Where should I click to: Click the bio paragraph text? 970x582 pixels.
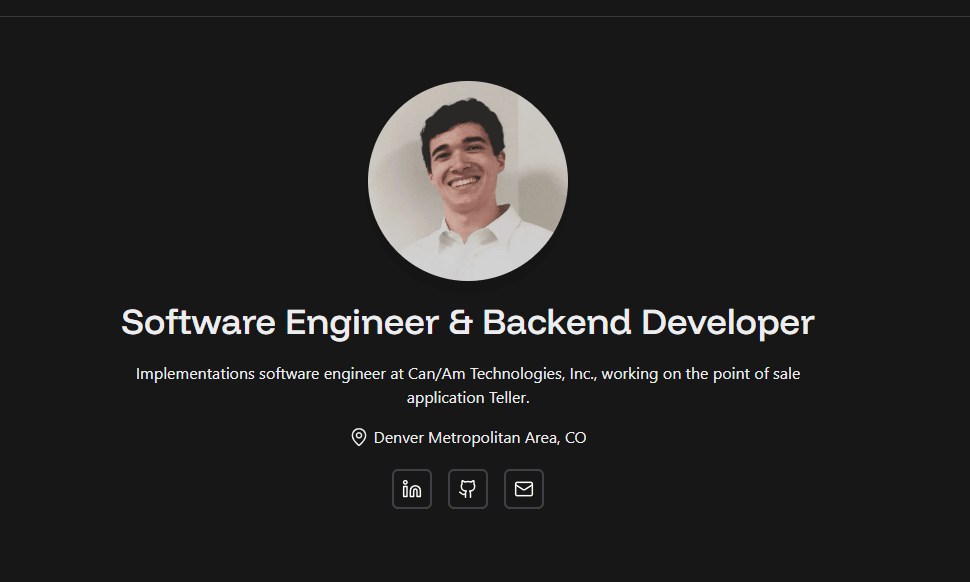pyautogui.click(x=467, y=385)
